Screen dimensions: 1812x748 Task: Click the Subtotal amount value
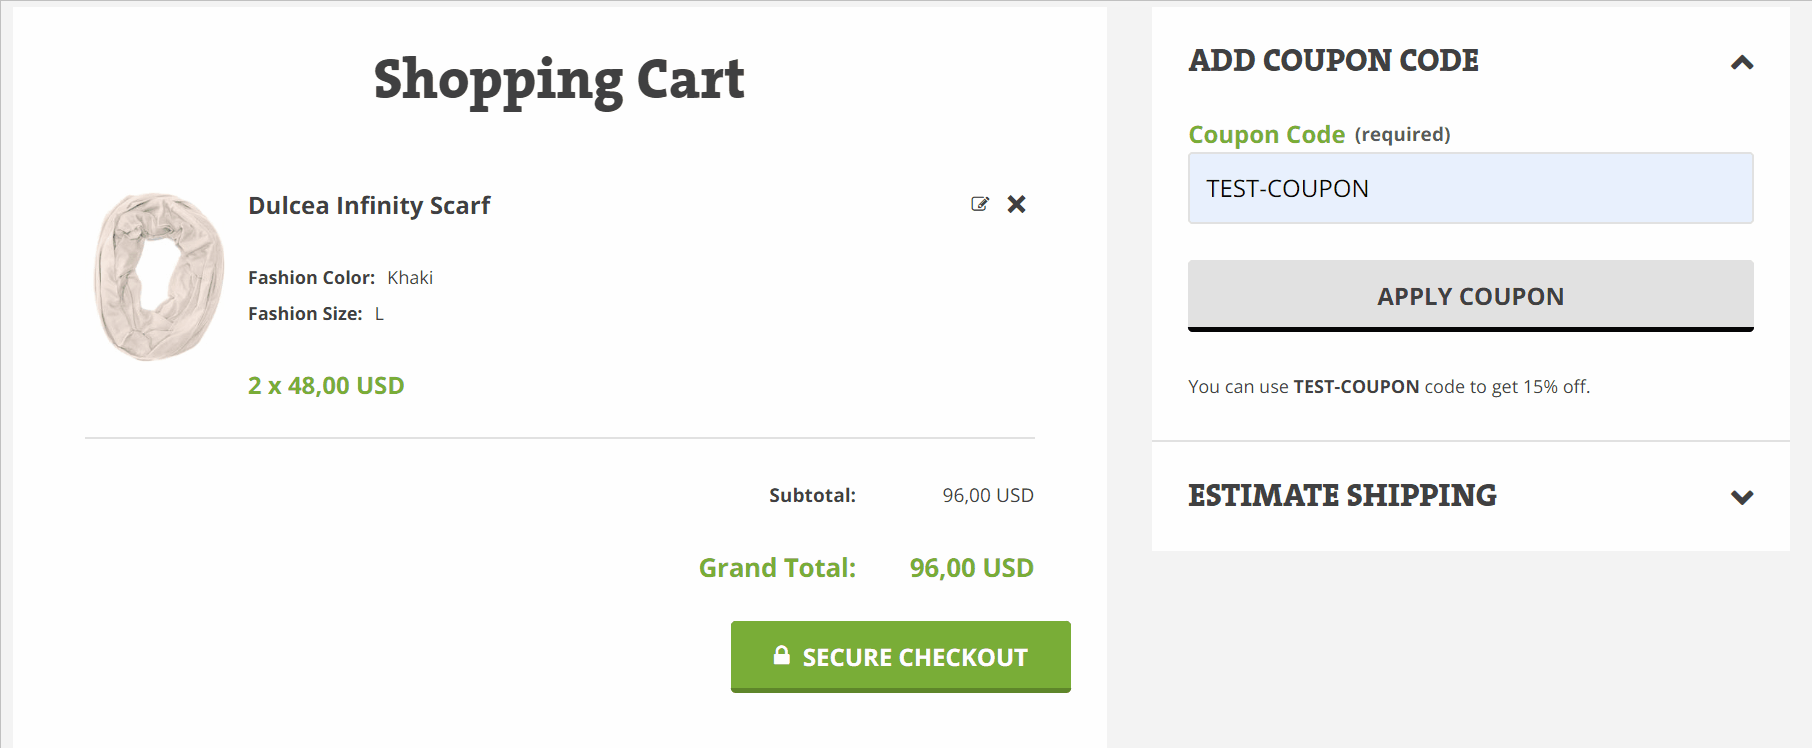[987, 495]
